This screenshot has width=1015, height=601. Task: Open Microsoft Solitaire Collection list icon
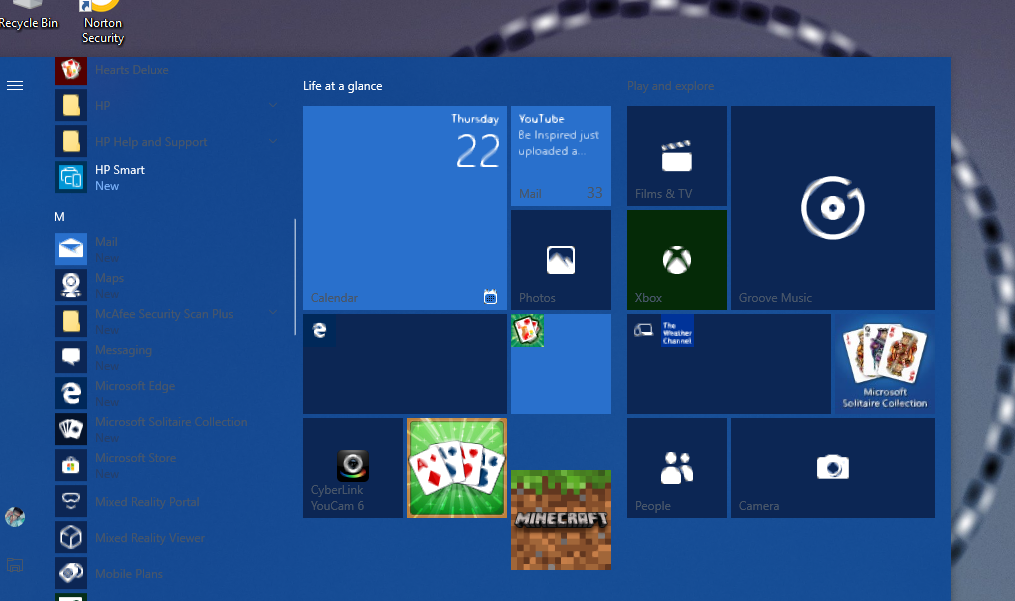[x=71, y=429]
